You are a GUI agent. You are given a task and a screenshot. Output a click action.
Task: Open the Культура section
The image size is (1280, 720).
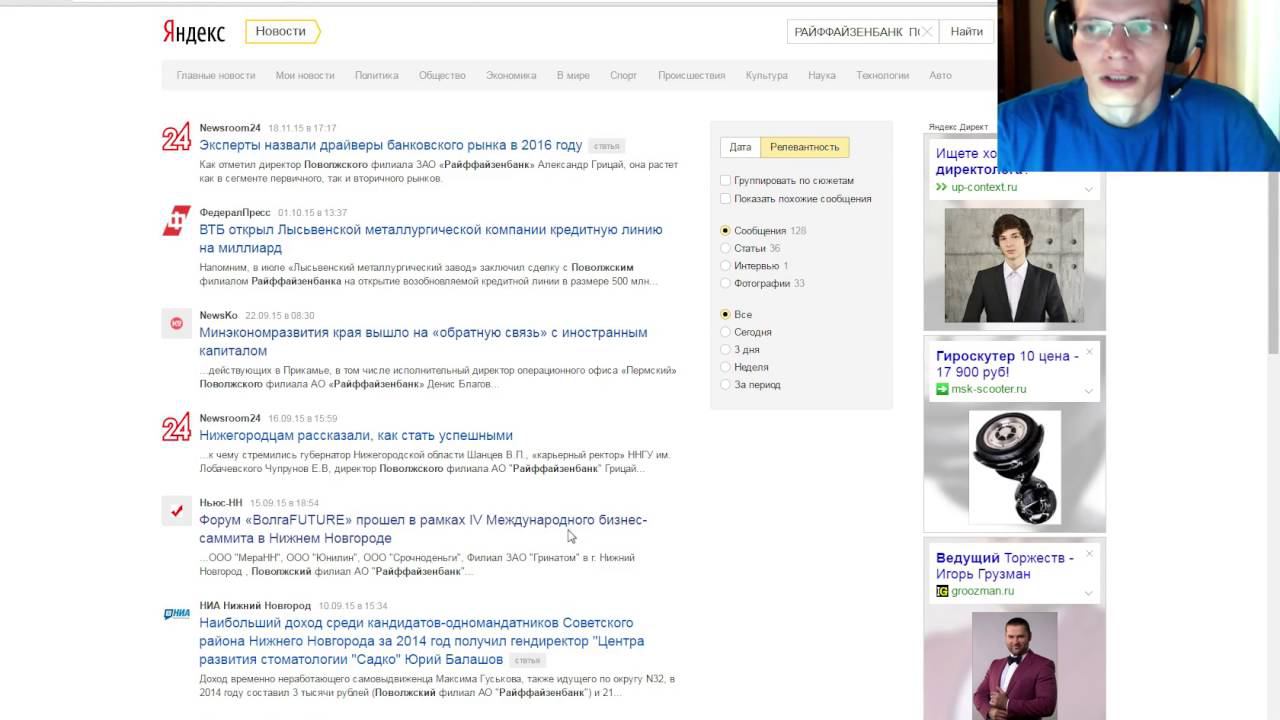pyautogui.click(x=766, y=75)
